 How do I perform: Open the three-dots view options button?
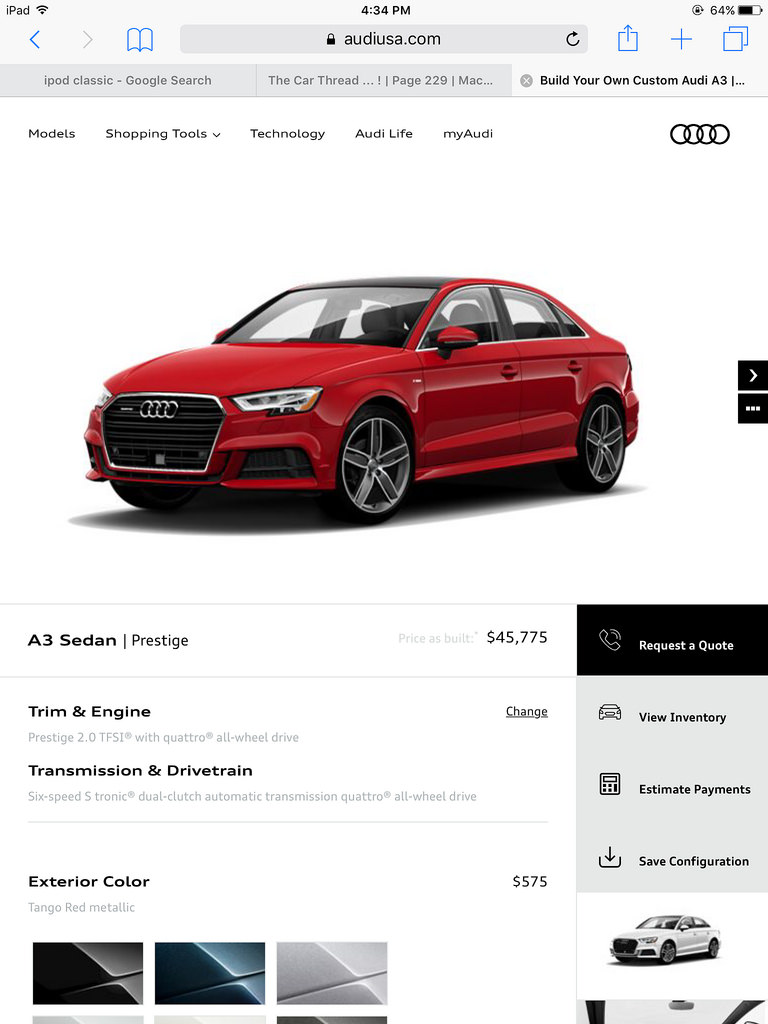pos(753,409)
